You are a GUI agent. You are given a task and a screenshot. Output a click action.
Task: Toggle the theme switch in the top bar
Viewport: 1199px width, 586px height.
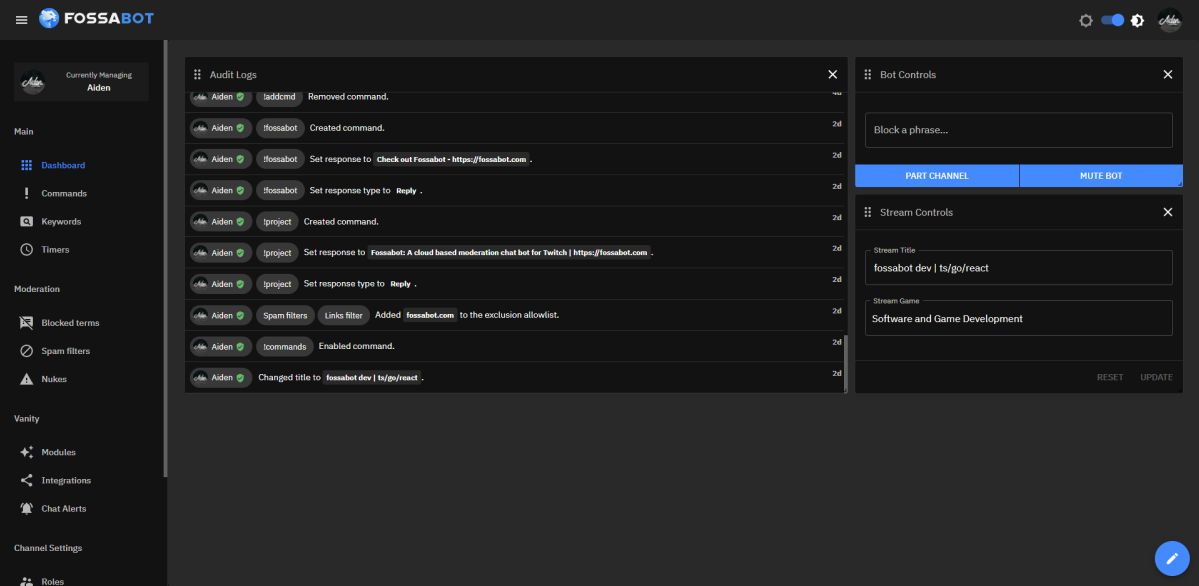1112,18
